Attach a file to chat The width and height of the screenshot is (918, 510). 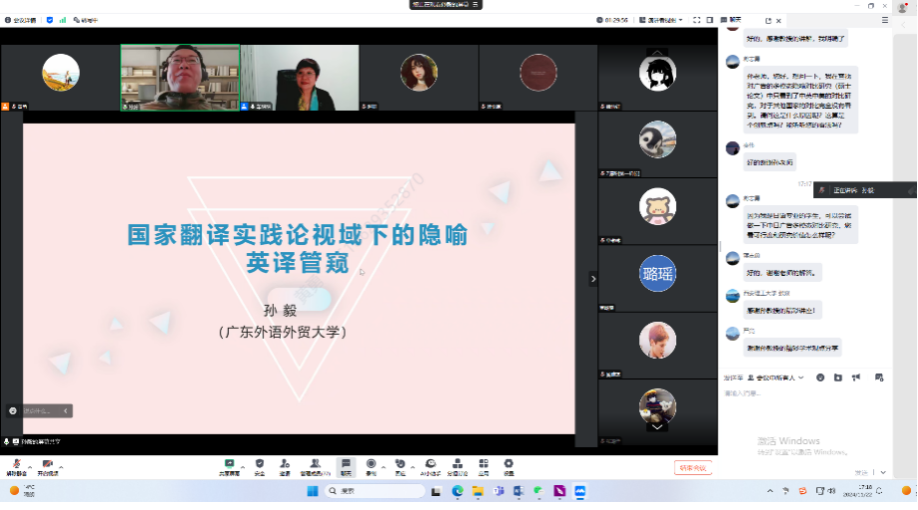coord(838,378)
